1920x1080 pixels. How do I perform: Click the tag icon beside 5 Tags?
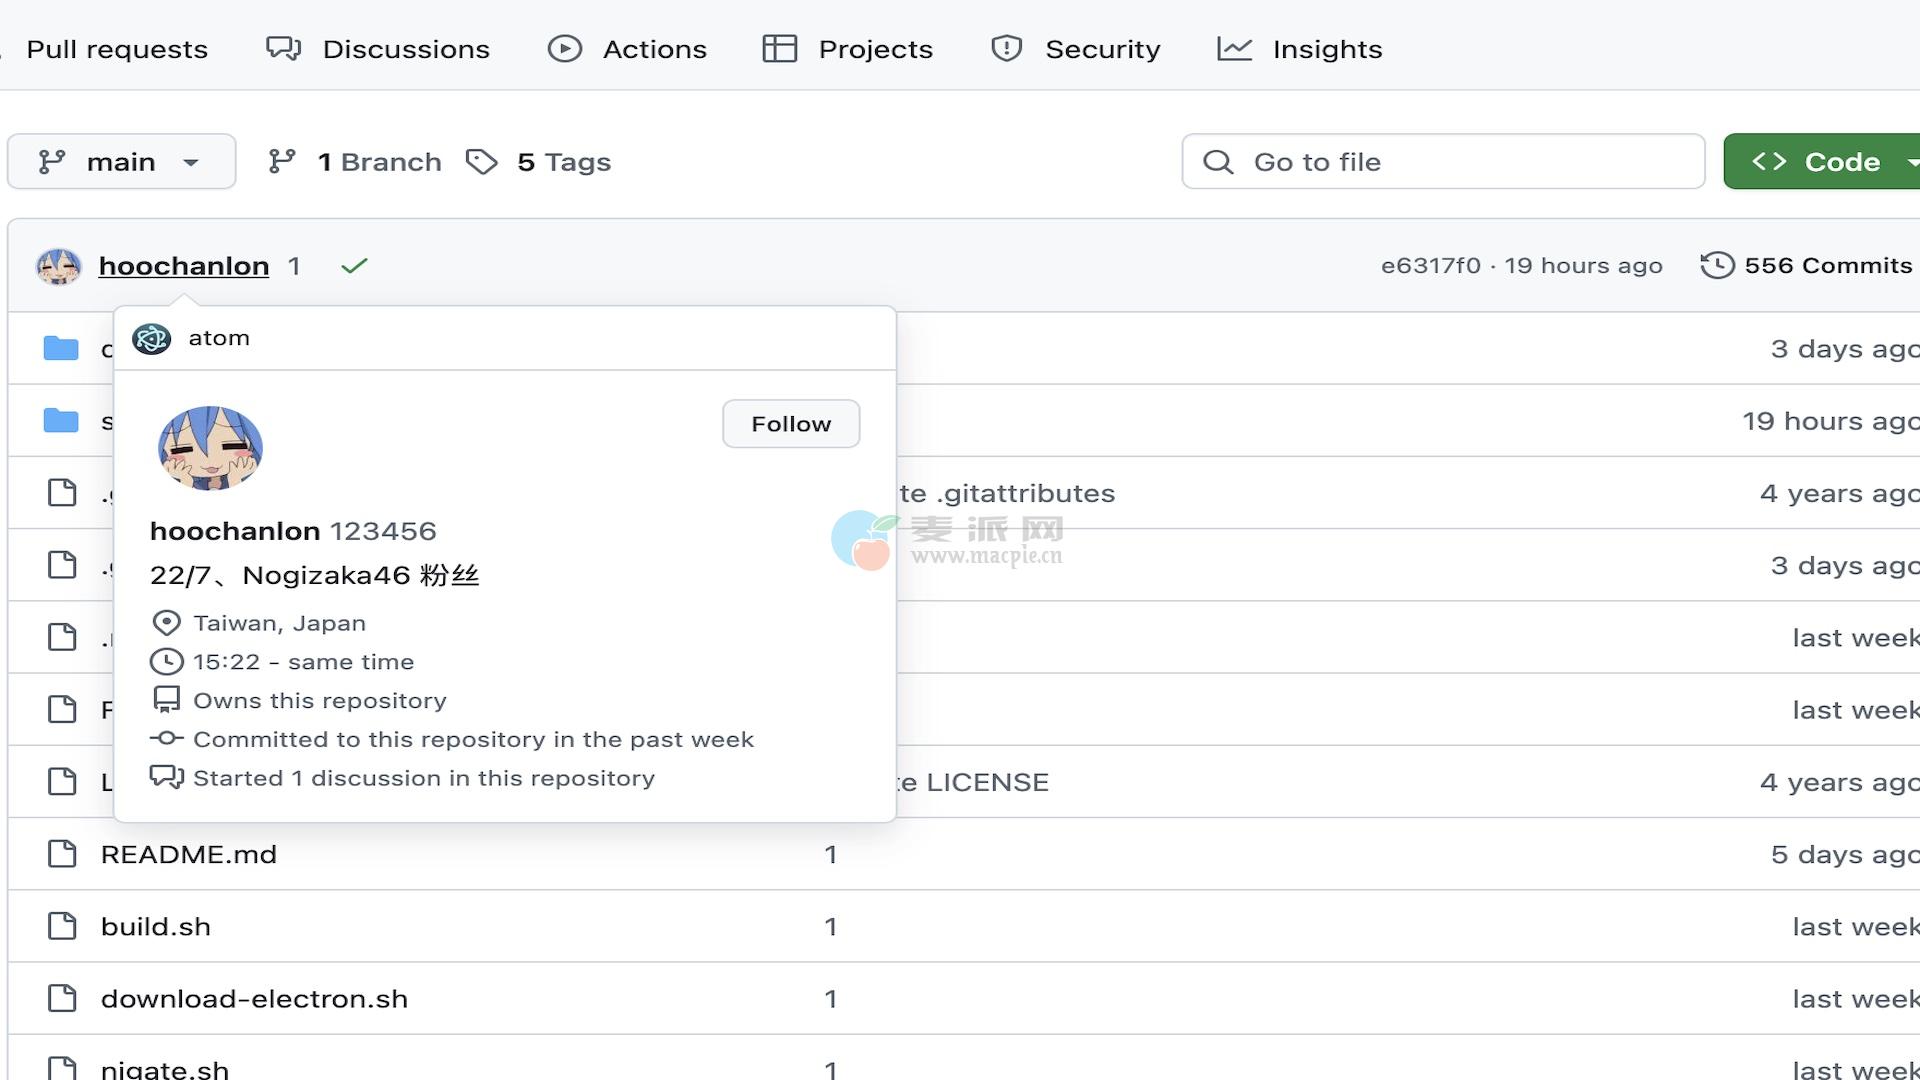pyautogui.click(x=482, y=162)
